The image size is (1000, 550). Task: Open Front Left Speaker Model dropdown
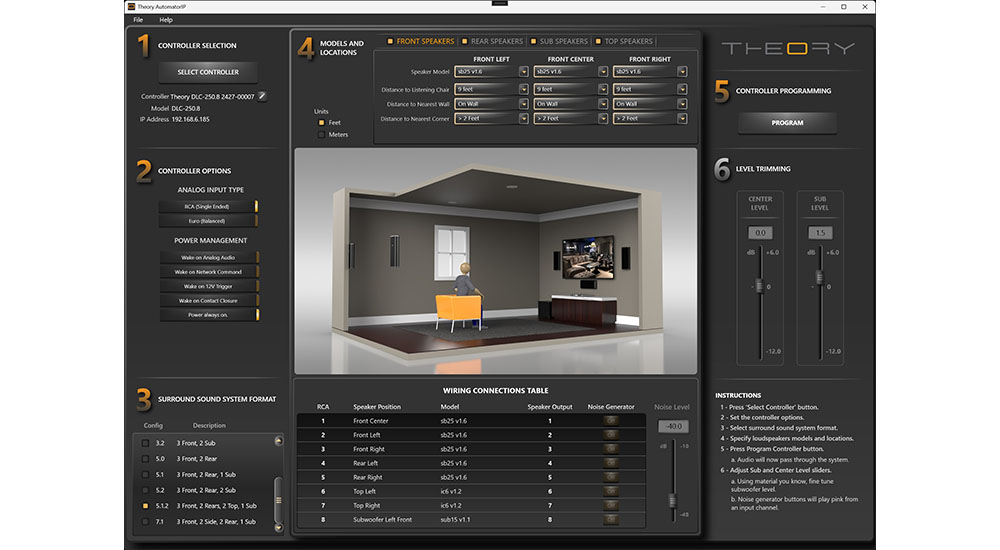click(491, 71)
